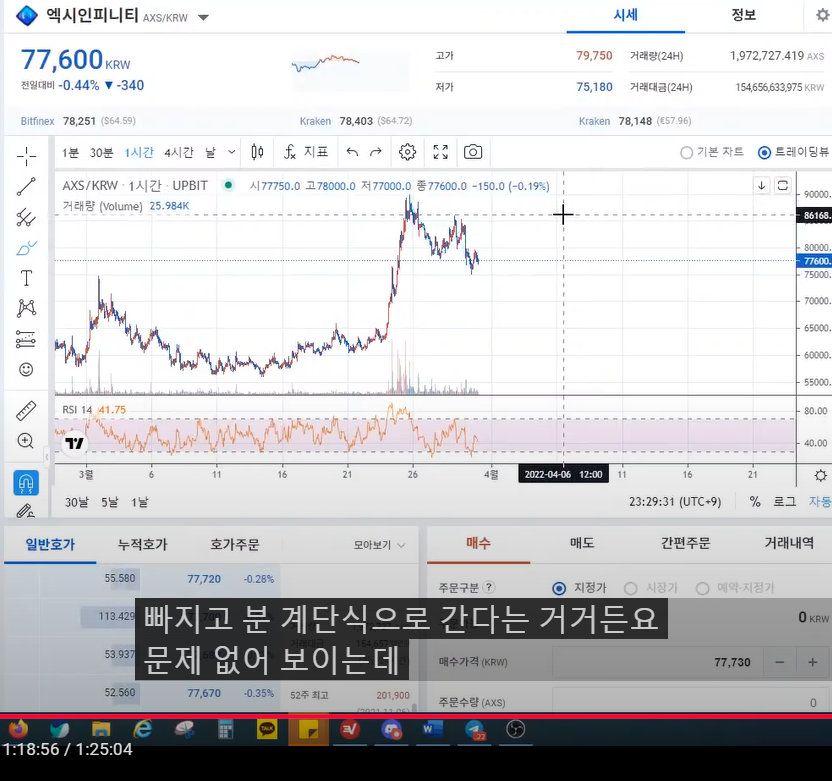Select 30분 timeframe
This screenshot has width=832, height=781.
pyautogui.click(x=101, y=153)
